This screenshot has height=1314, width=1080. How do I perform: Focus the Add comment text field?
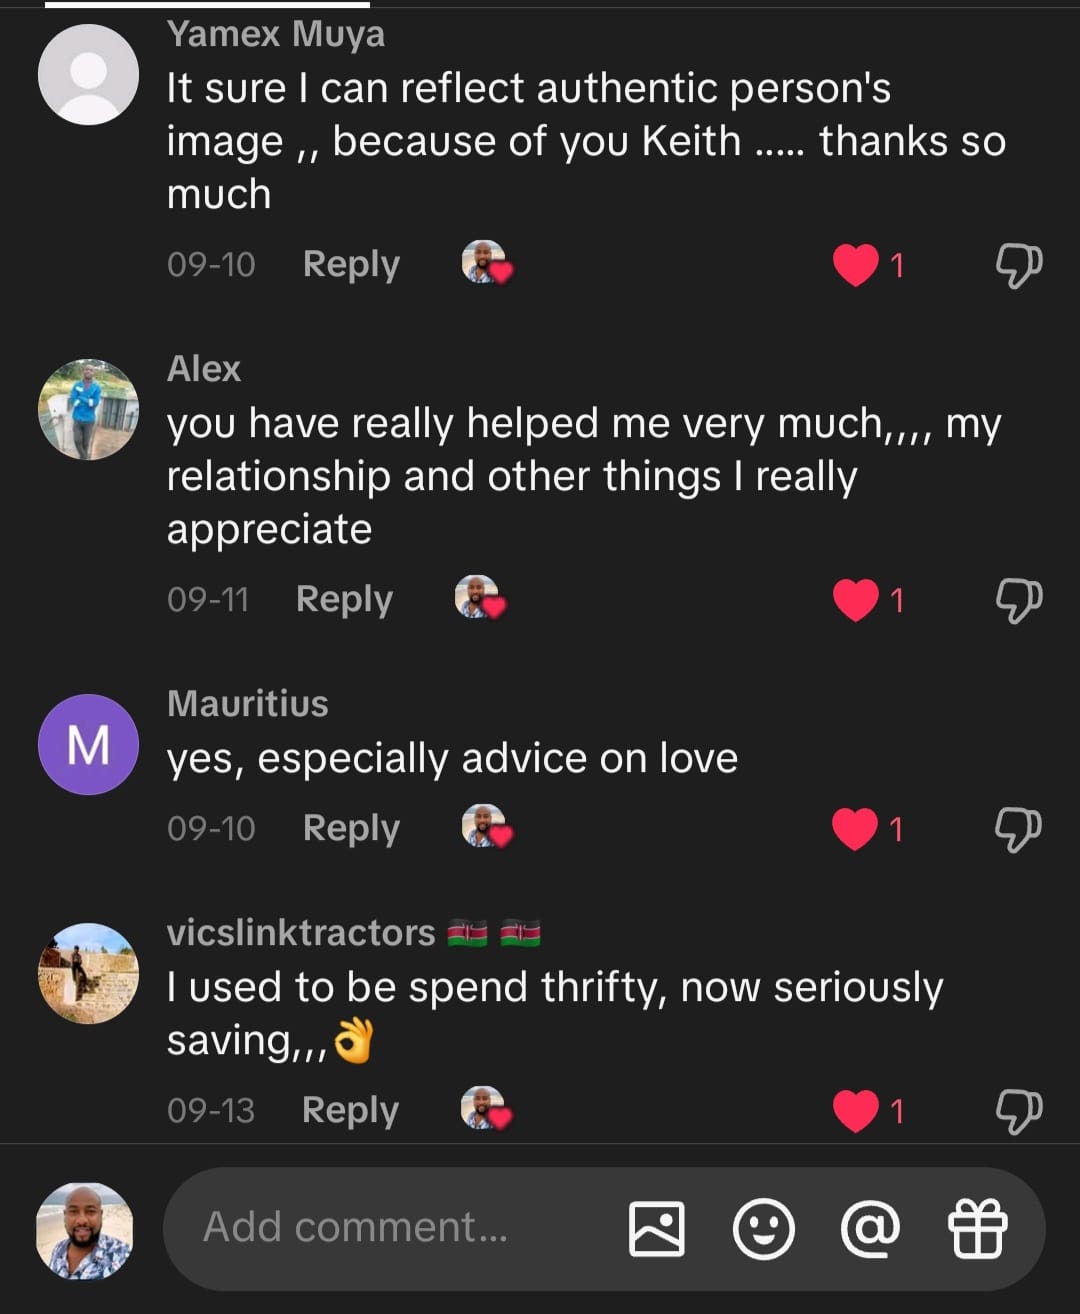[x=390, y=1228]
